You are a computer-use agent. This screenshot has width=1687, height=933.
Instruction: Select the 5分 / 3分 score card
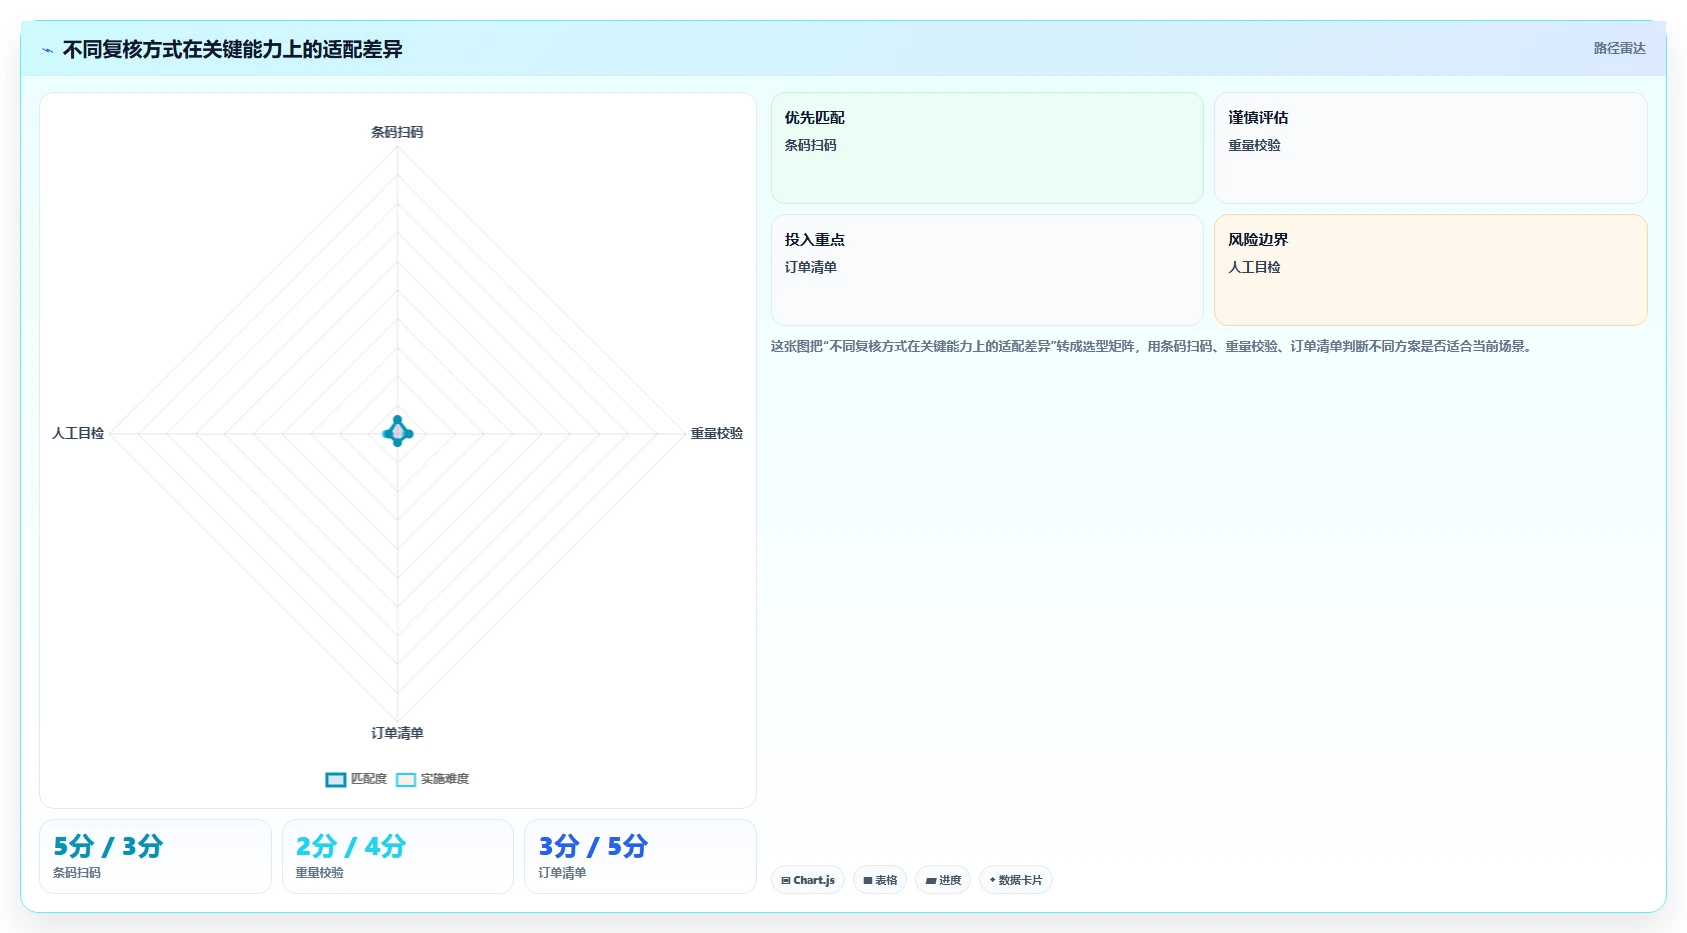[x=155, y=856]
